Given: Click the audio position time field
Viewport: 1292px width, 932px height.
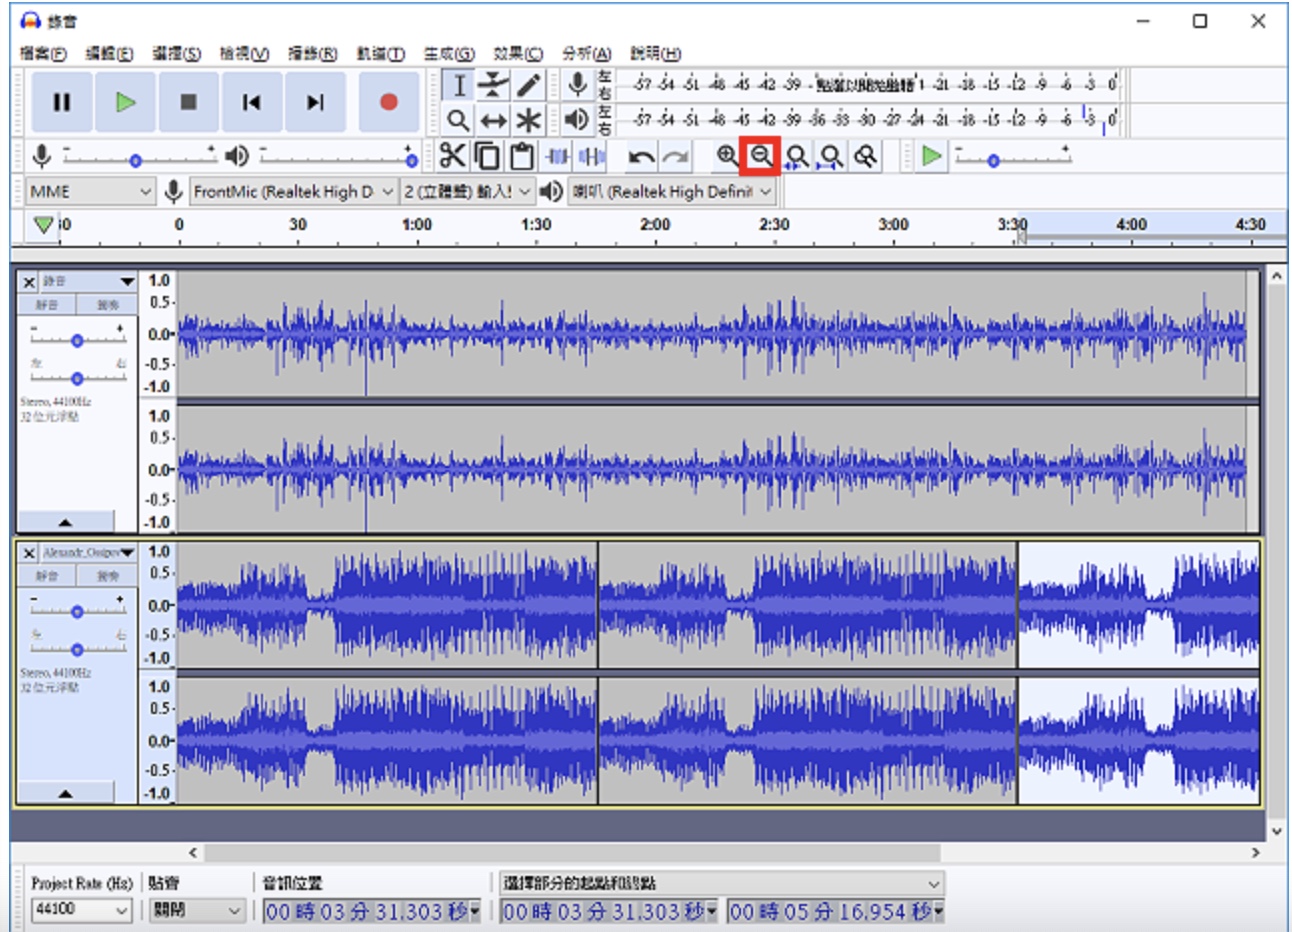Looking at the screenshot, I should point(371,911).
